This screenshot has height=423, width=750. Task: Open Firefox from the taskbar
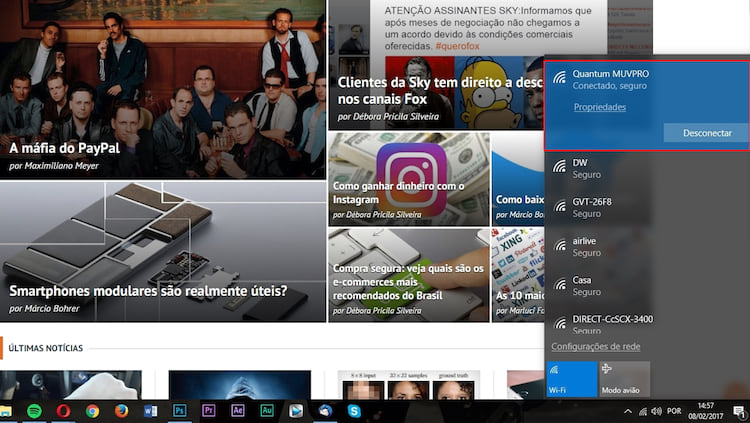coord(121,411)
